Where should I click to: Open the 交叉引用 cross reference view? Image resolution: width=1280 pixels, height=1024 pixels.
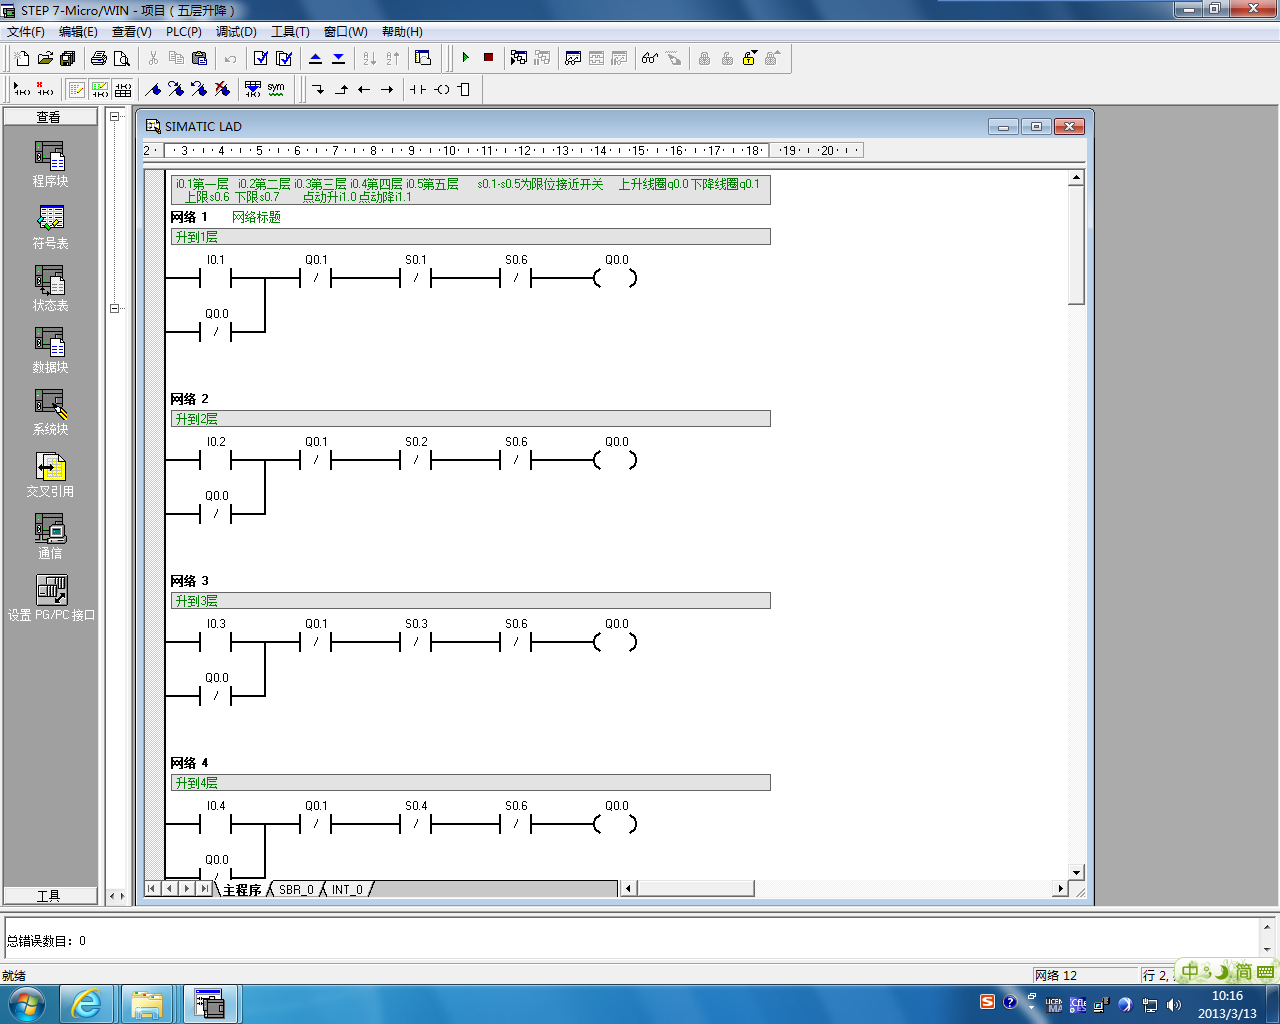(x=50, y=475)
